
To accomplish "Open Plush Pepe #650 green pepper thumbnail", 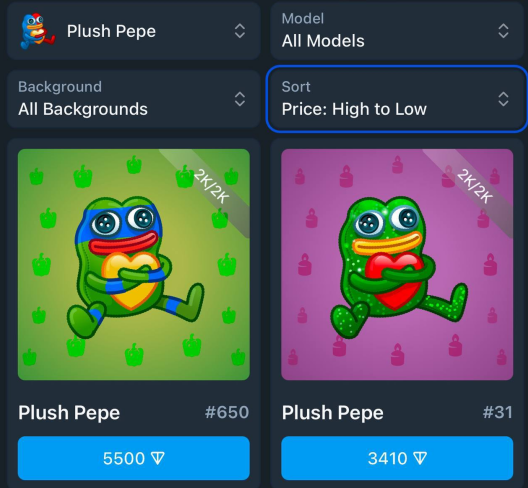I will pyautogui.click(x=134, y=264).
